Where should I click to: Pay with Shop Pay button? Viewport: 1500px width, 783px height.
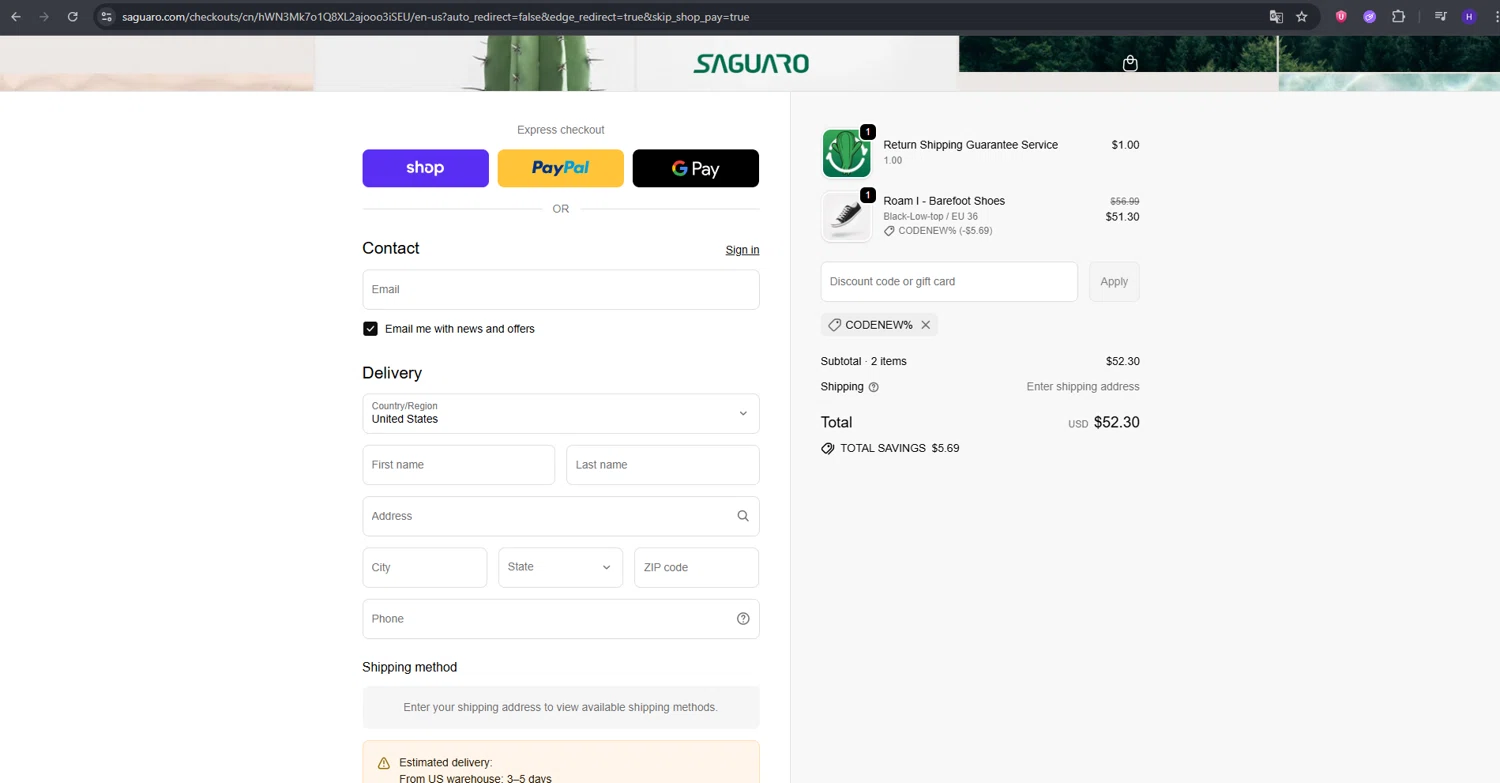pyautogui.click(x=425, y=168)
